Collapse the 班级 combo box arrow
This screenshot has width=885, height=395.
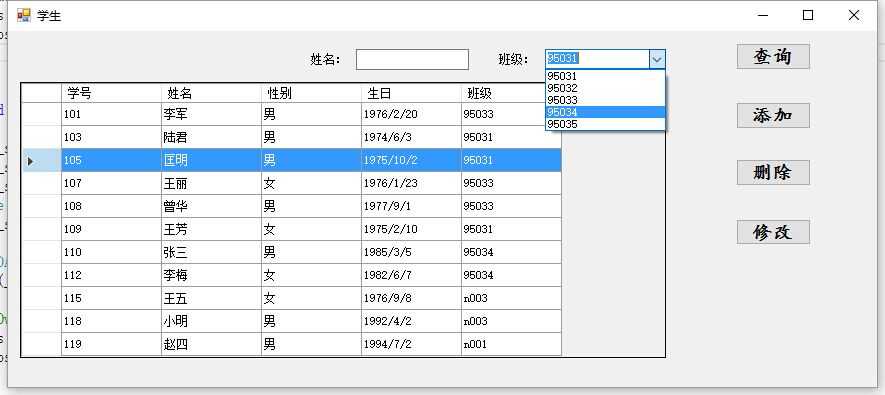coord(657,59)
